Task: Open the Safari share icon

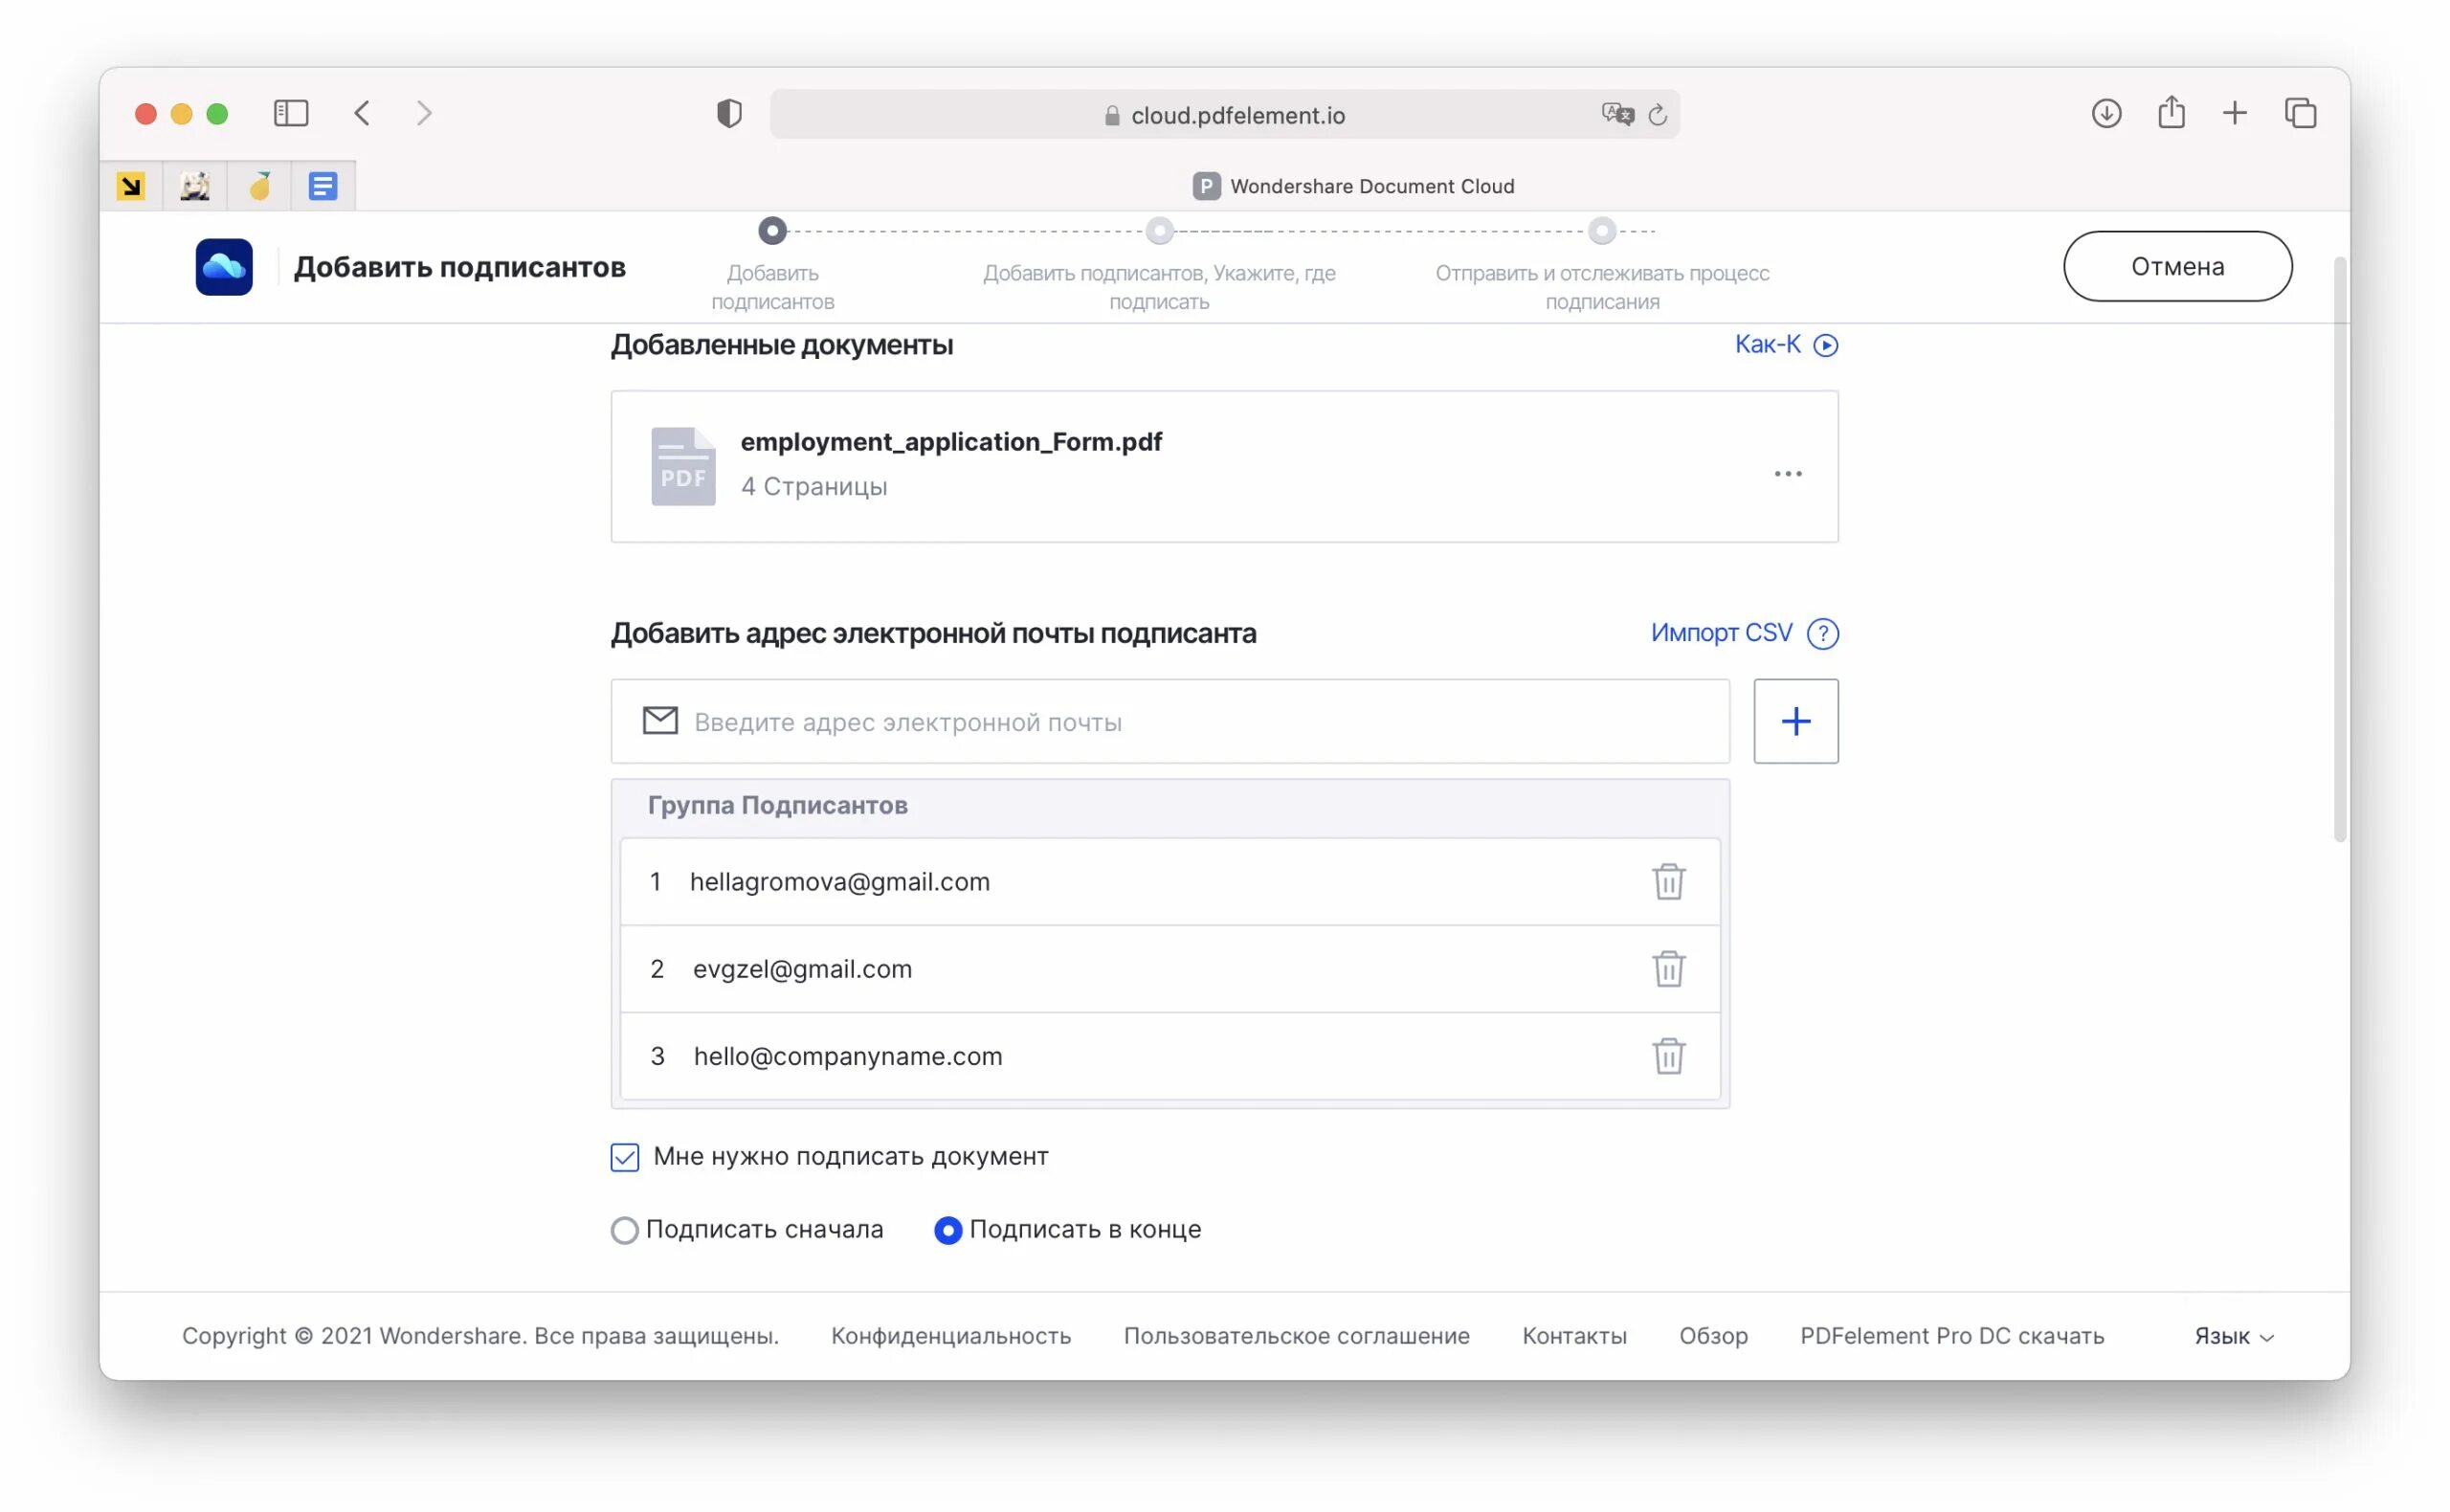Action: click(x=2170, y=113)
